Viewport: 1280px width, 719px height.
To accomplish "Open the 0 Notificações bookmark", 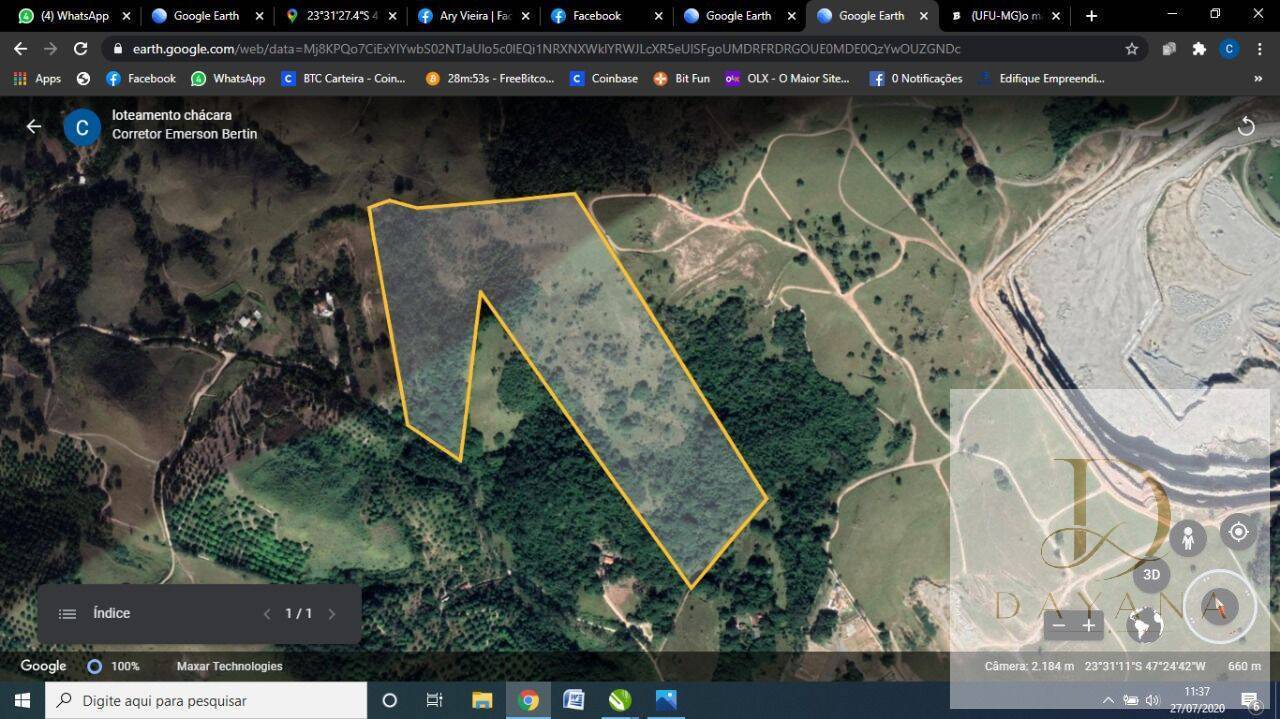I will pyautogui.click(x=916, y=78).
